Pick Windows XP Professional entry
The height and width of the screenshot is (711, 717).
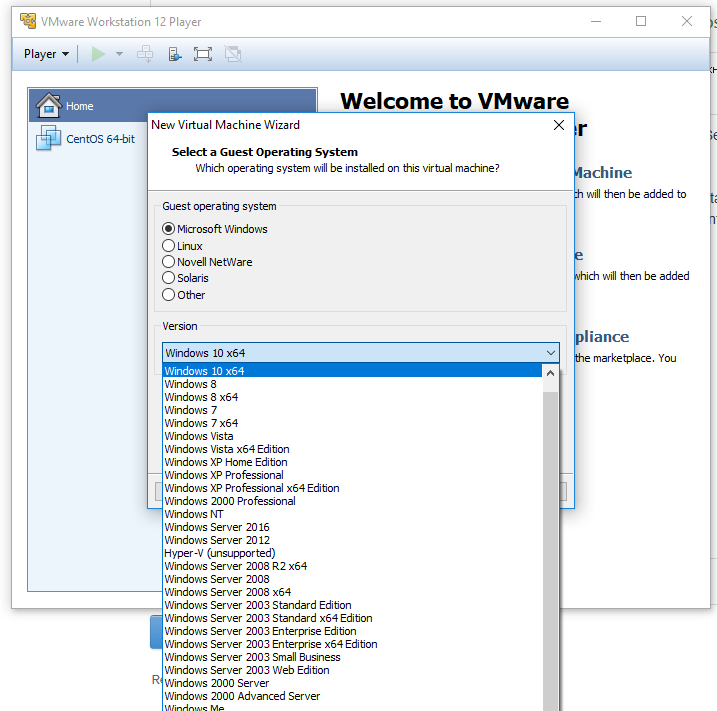pyautogui.click(x=353, y=475)
